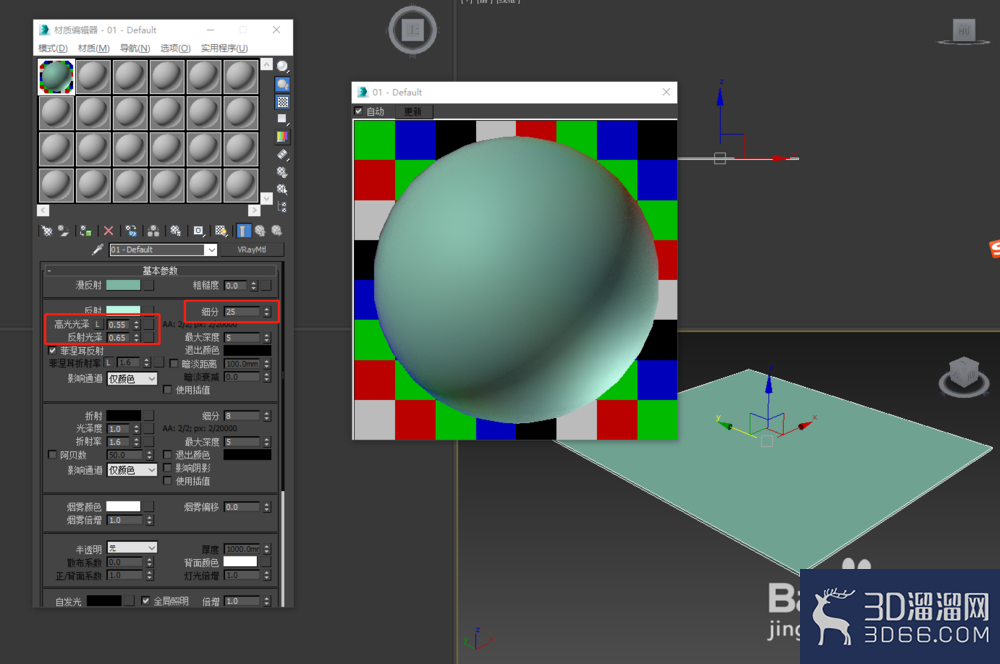Screen dimensions: 1000x664
Task: Select the first green material sample slot
Action: tap(56, 77)
